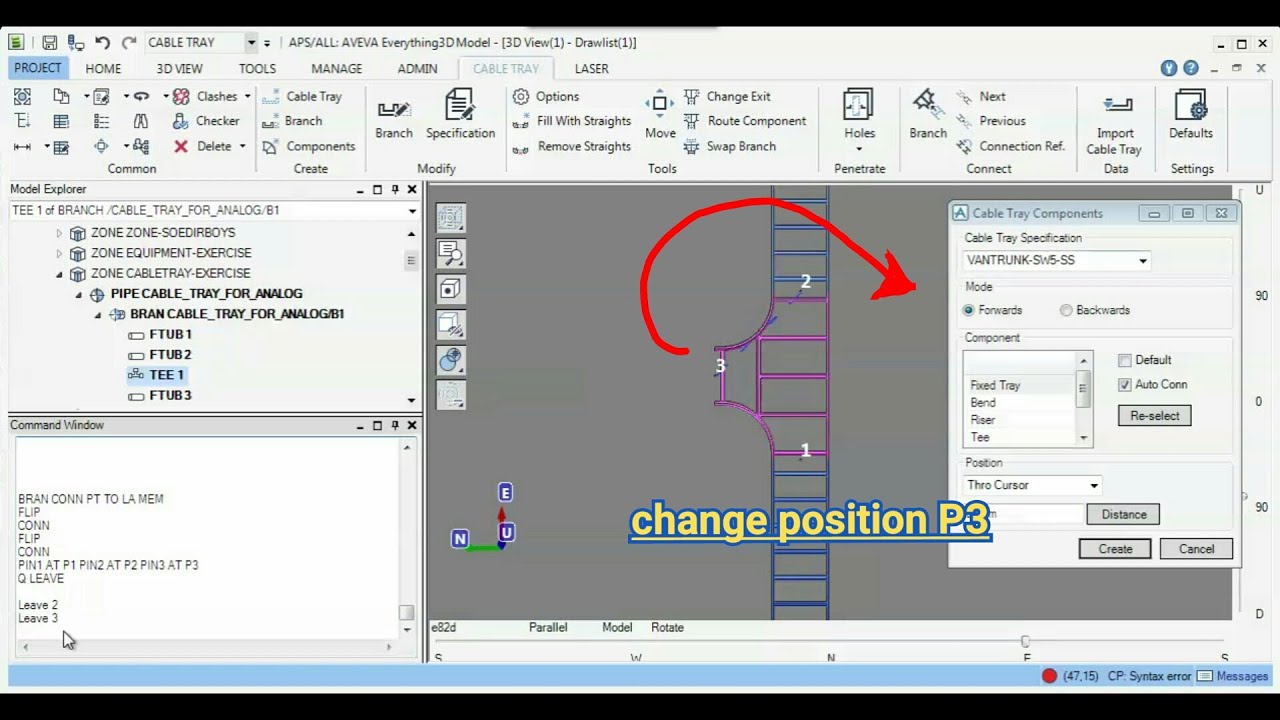Collapse PIPE CABLE_TRAY_FOR_ANALOG node
Viewport: 1280px width, 720px height.
pos(79,294)
